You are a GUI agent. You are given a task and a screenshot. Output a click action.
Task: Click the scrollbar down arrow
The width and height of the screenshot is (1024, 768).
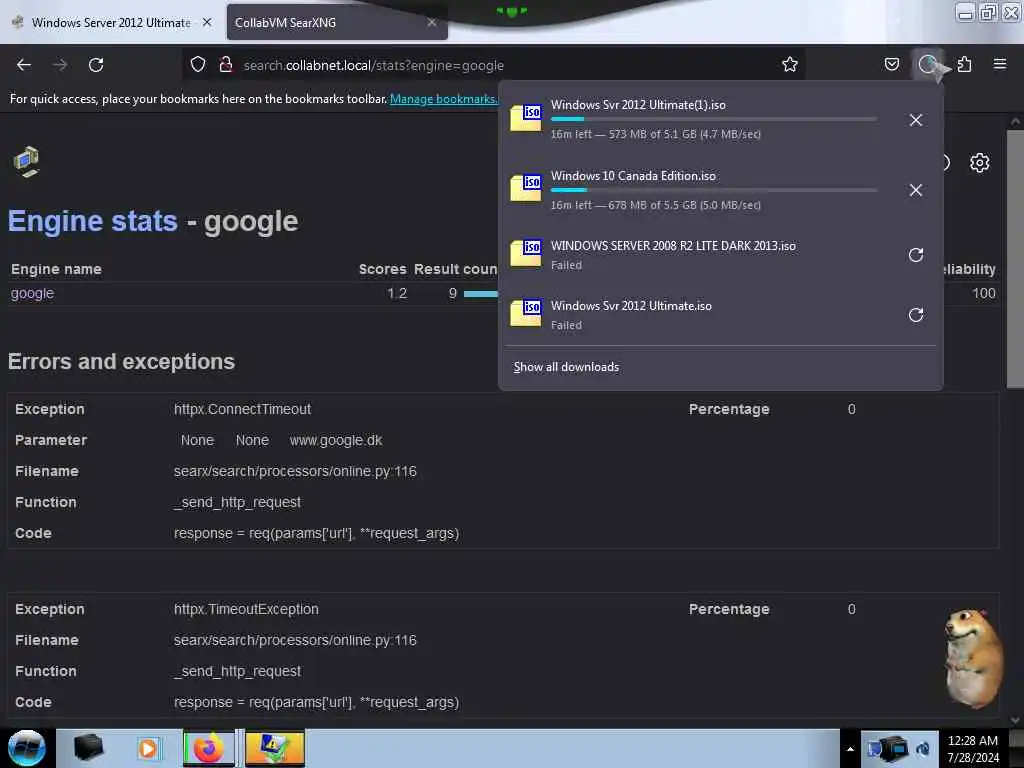[x=1015, y=720]
